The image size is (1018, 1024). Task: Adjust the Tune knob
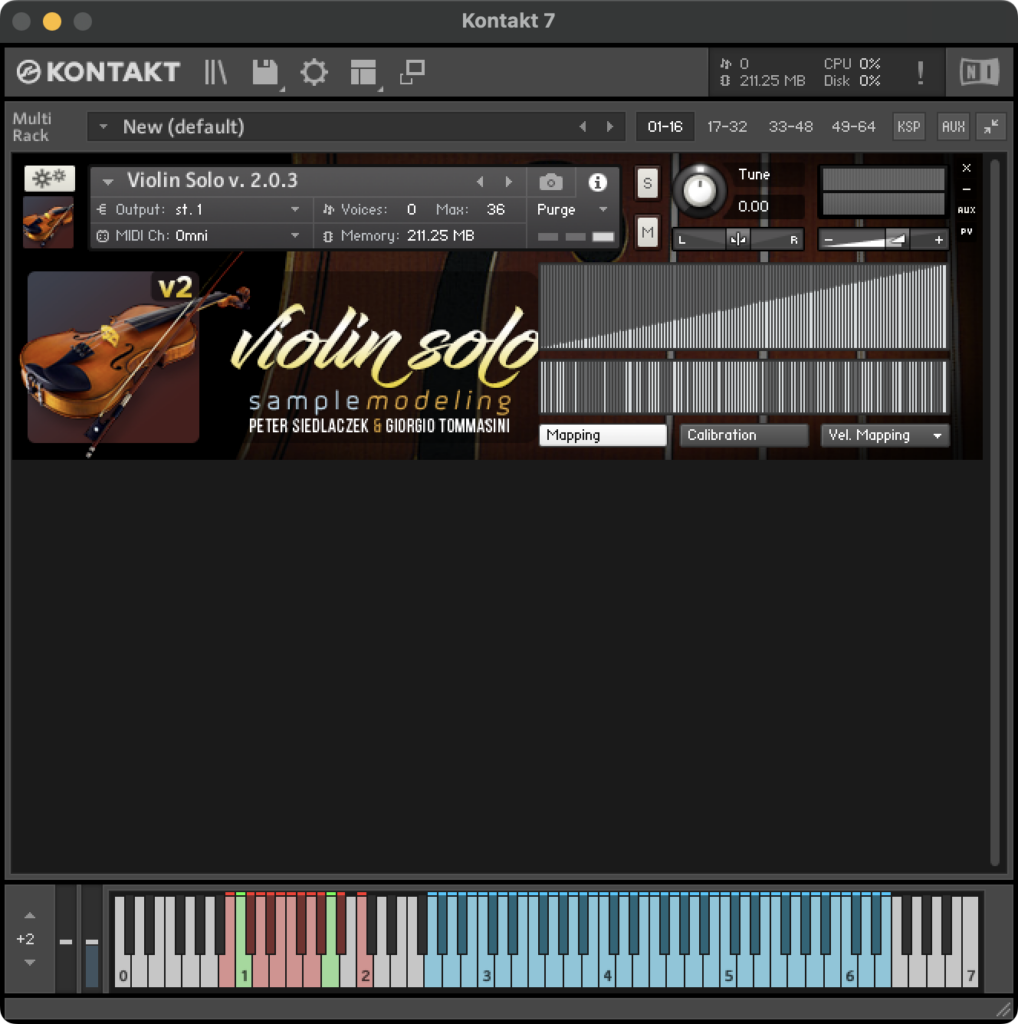[699, 191]
